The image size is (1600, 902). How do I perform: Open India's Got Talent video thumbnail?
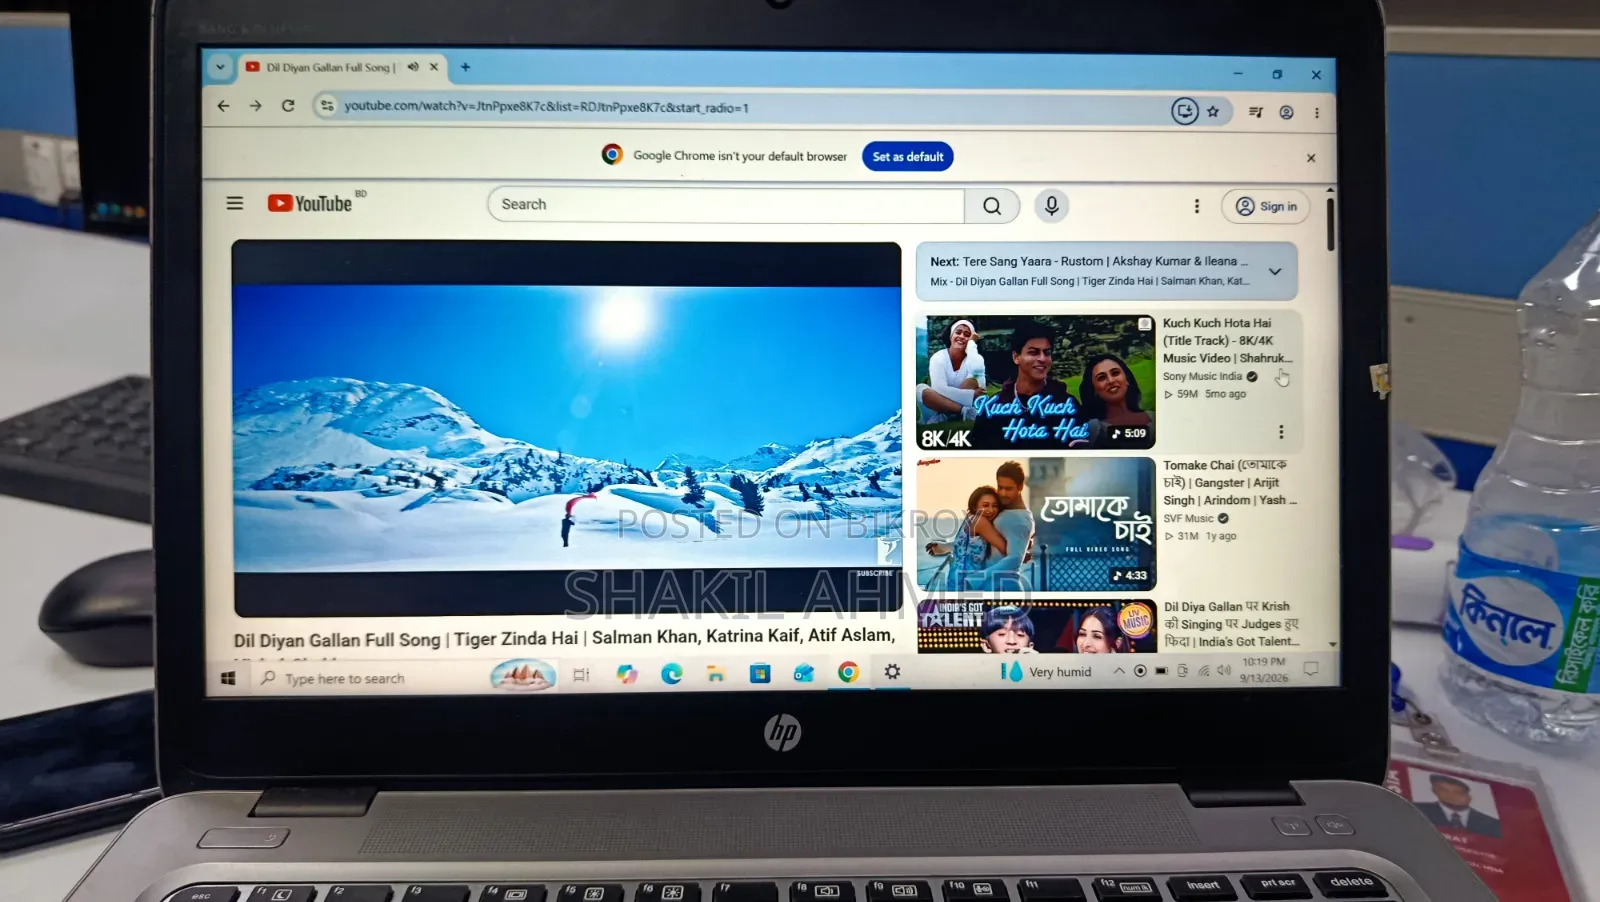pyautogui.click(x=1036, y=626)
